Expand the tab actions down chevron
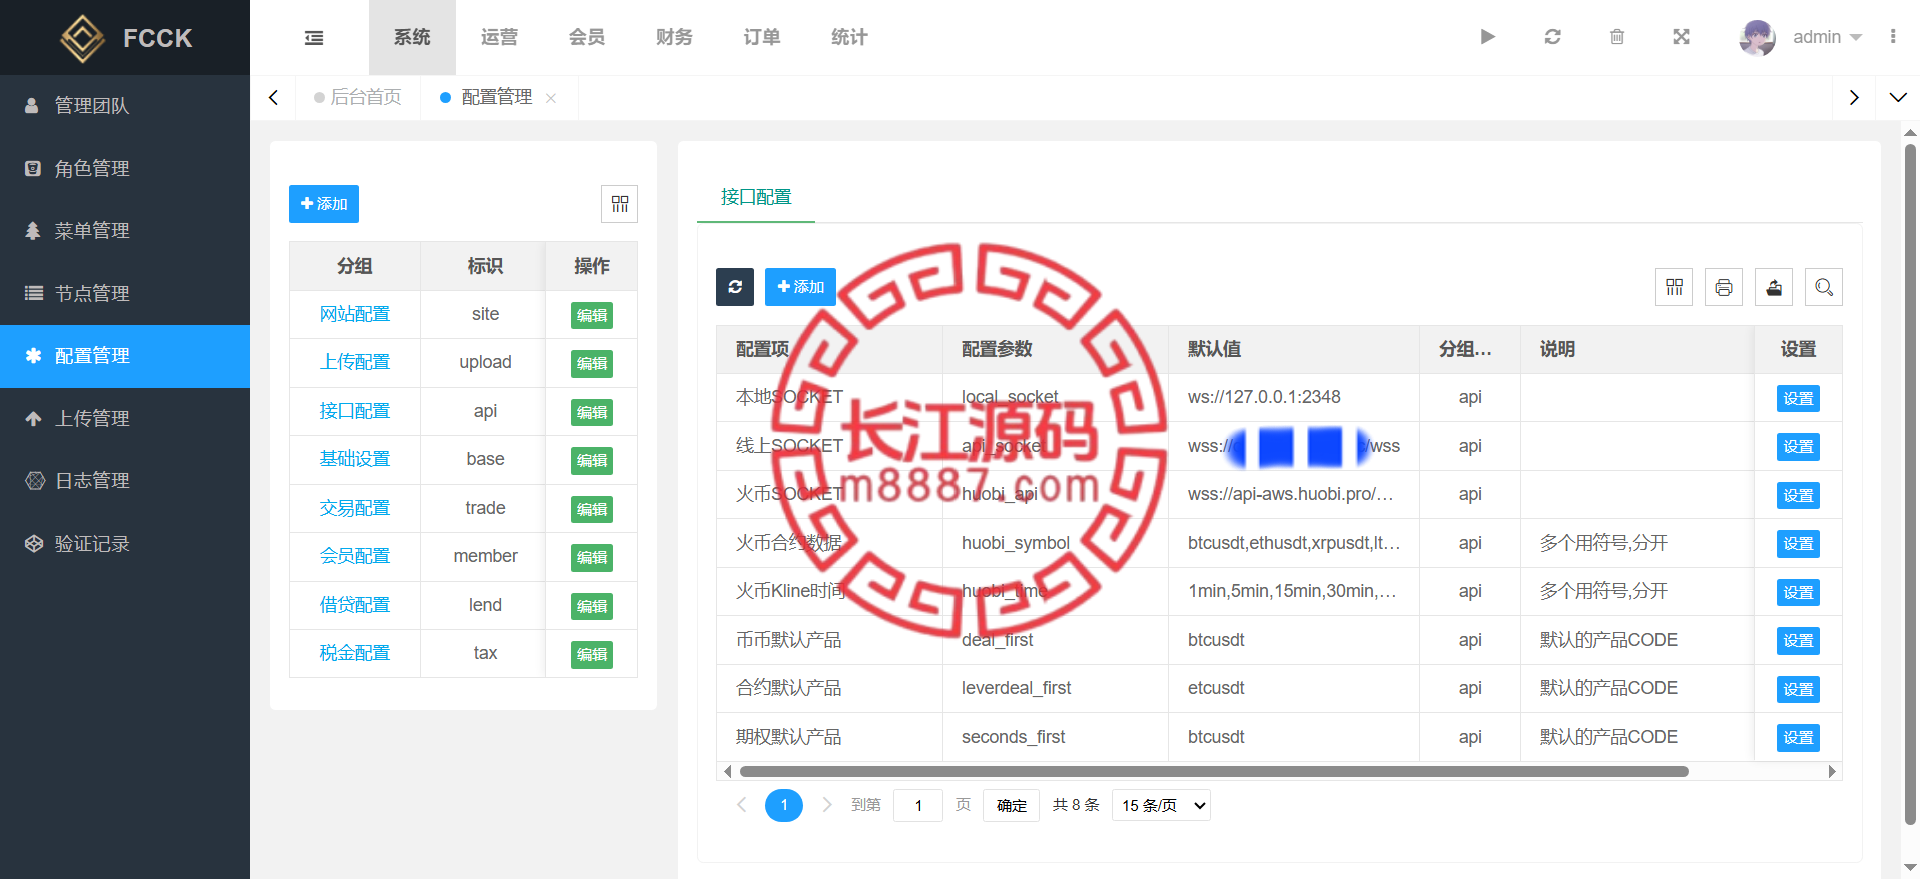The image size is (1920, 879). point(1898,97)
